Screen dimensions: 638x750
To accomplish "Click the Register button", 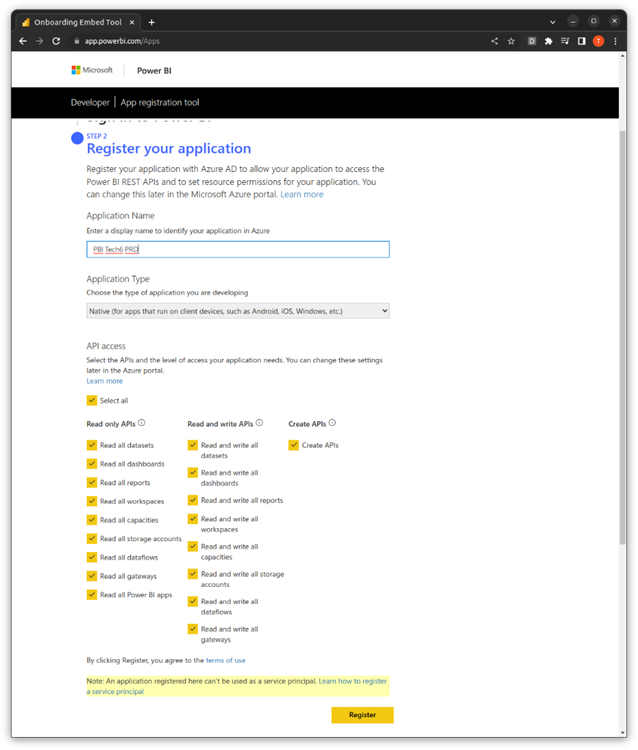I will tap(362, 715).
